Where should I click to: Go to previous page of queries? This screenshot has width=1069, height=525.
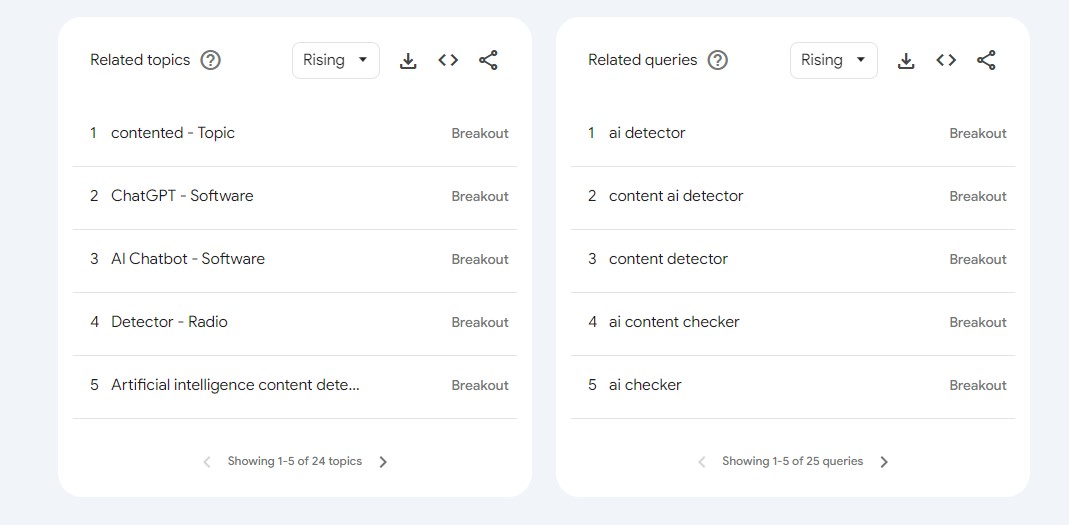[702, 462]
